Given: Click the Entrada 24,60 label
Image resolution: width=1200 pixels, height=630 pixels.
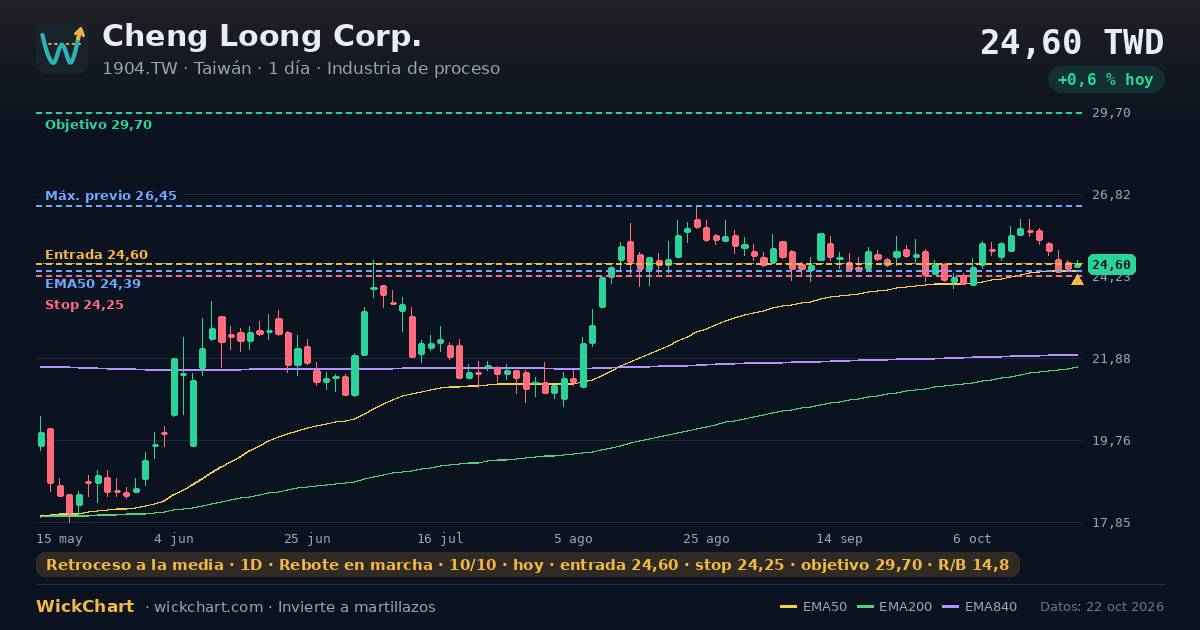Looking at the screenshot, I should point(96,255).
